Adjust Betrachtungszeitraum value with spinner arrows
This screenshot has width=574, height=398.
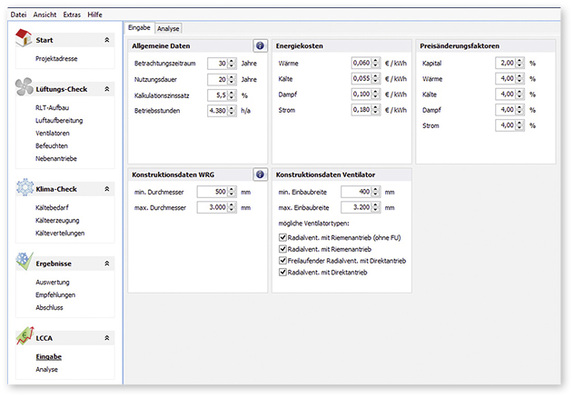(231, 63)
